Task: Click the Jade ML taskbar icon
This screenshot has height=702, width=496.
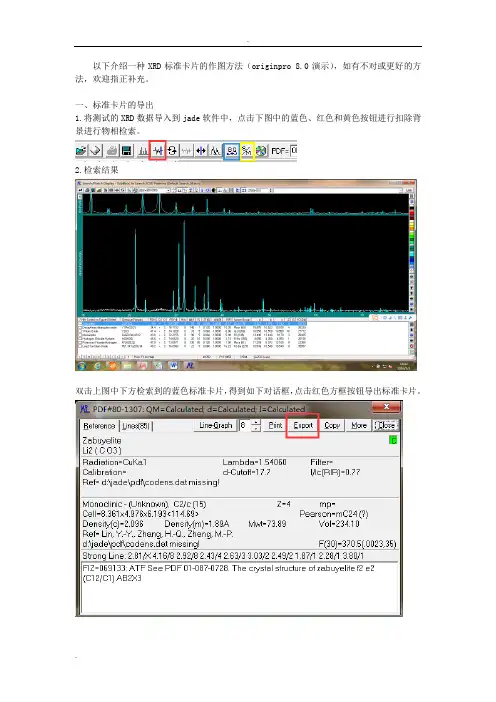Action: click(190, 365)
